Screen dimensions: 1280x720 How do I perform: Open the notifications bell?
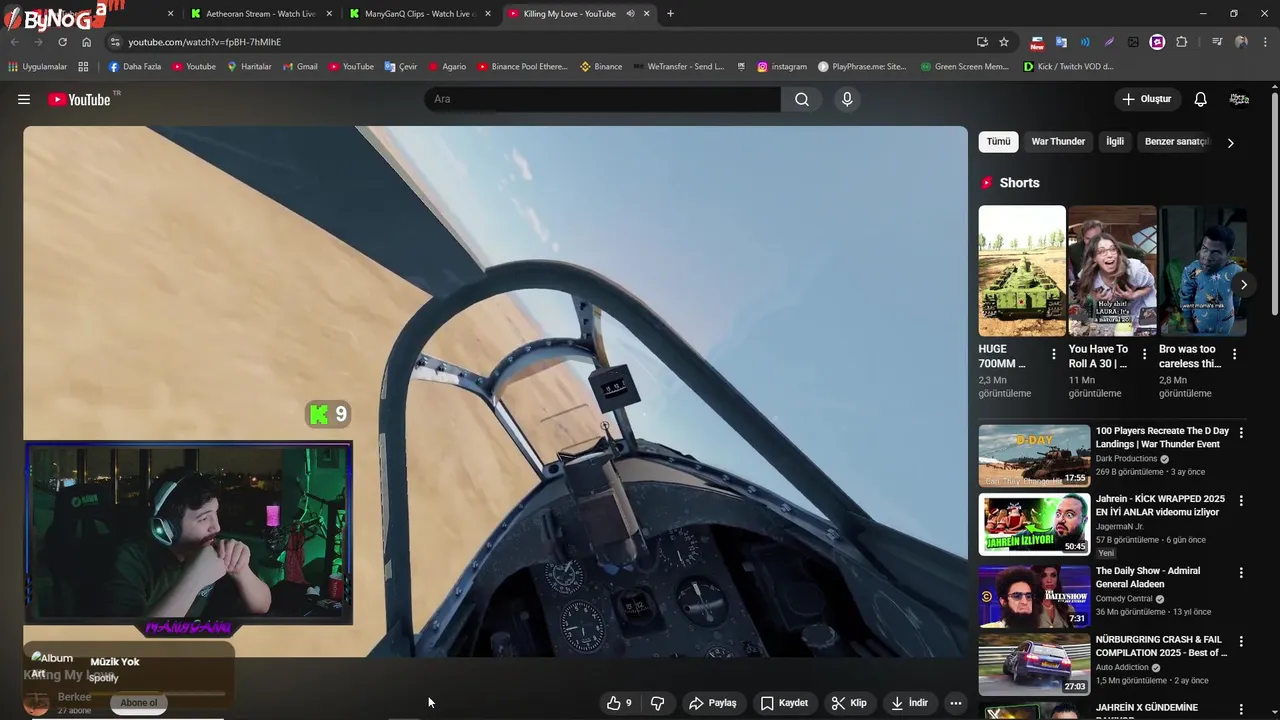1200,99
